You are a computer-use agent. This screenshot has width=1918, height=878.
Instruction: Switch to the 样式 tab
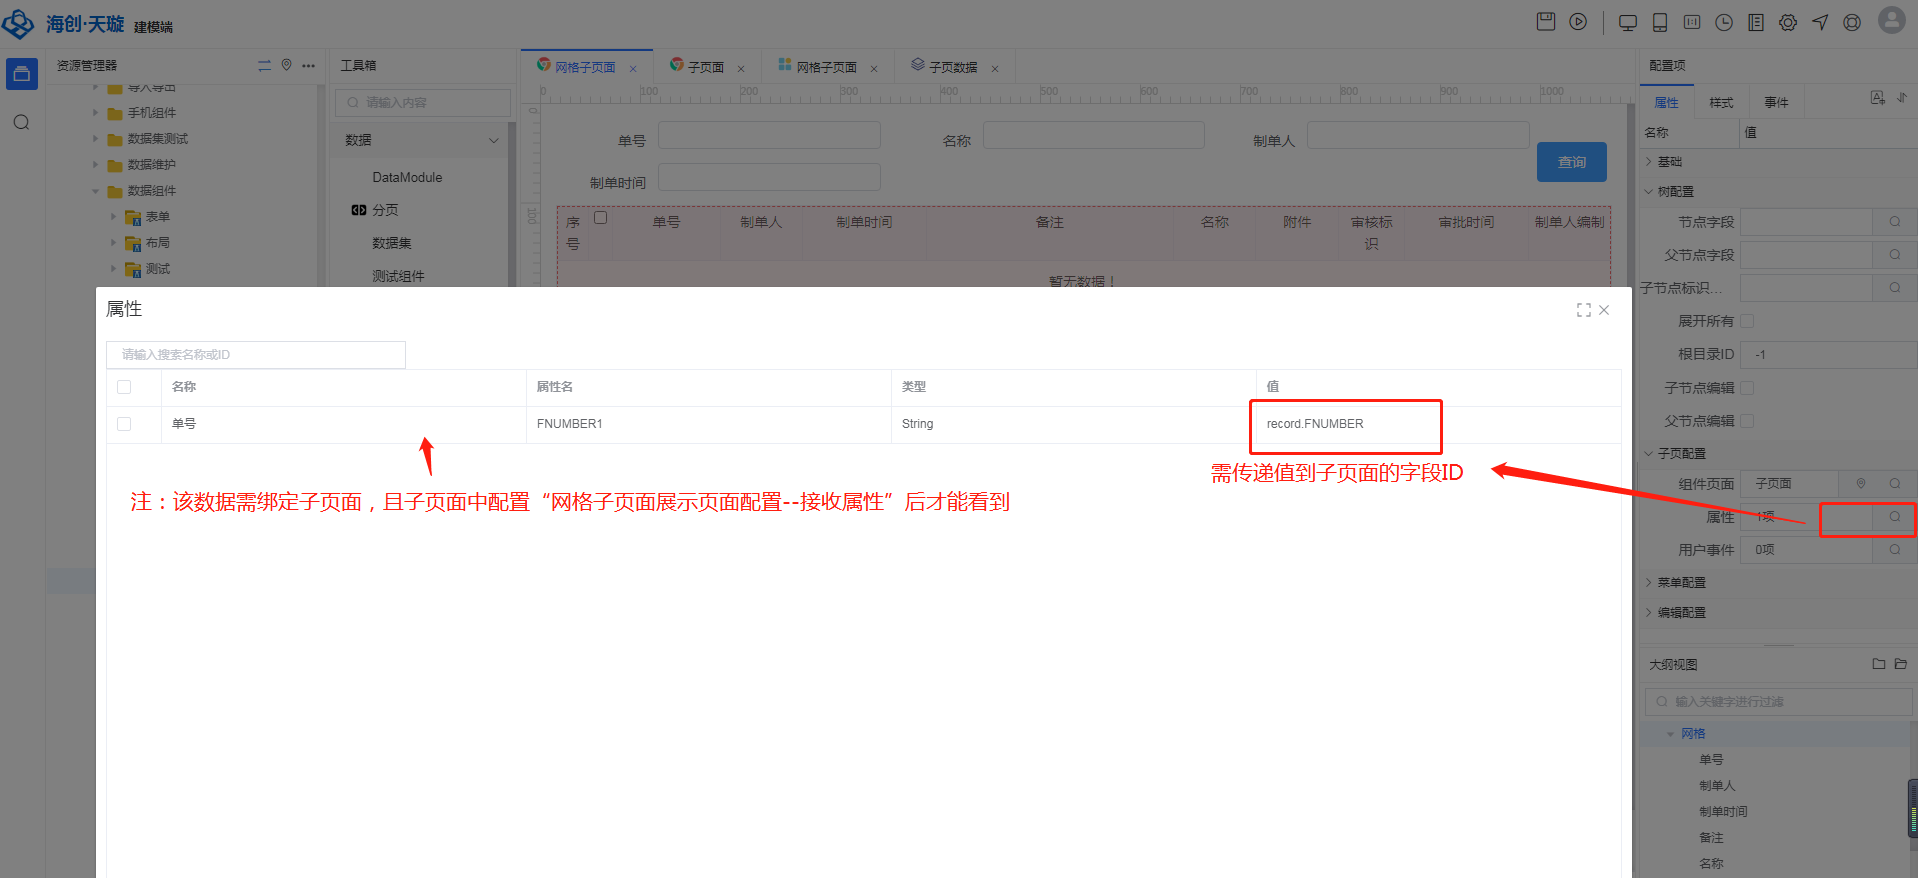1721,103
